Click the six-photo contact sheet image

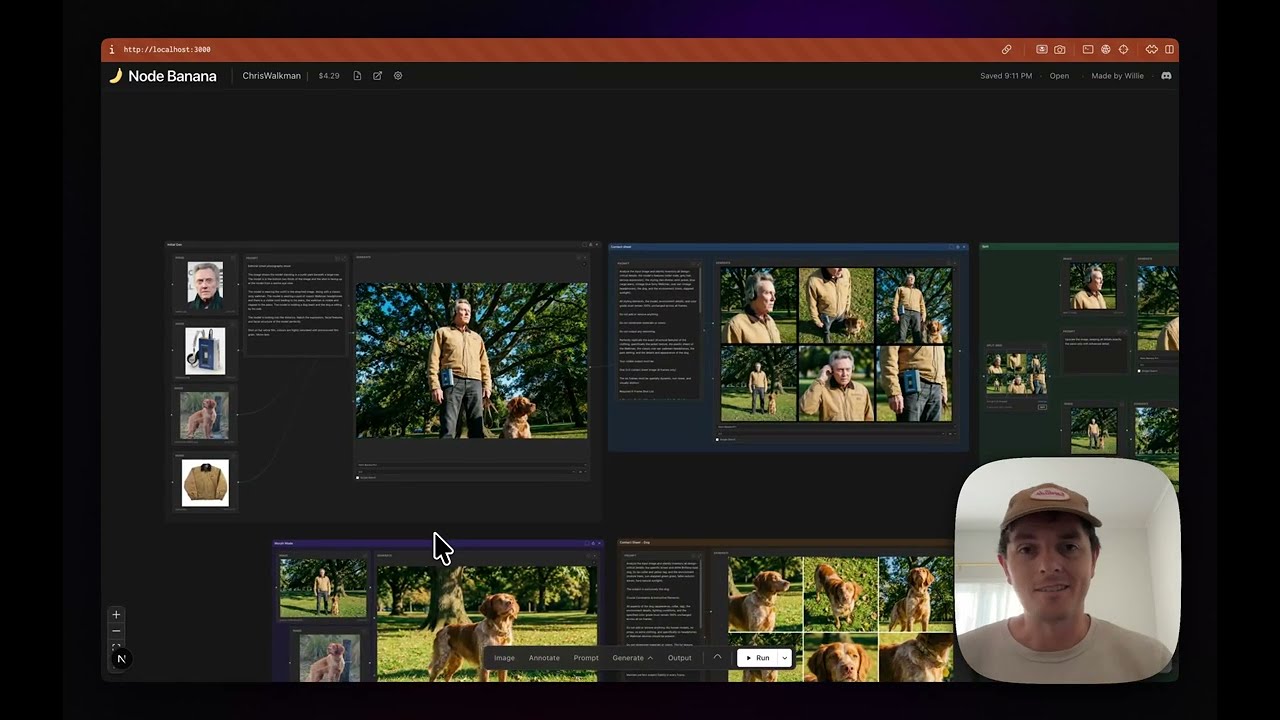pos(836,343)
